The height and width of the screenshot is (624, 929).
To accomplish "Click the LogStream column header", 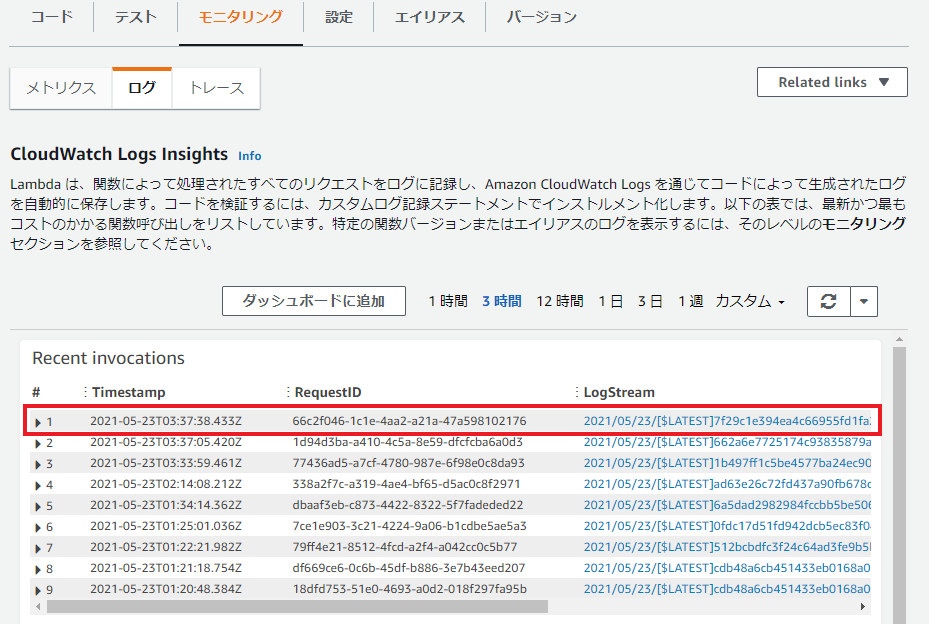I will click(619, 392).
